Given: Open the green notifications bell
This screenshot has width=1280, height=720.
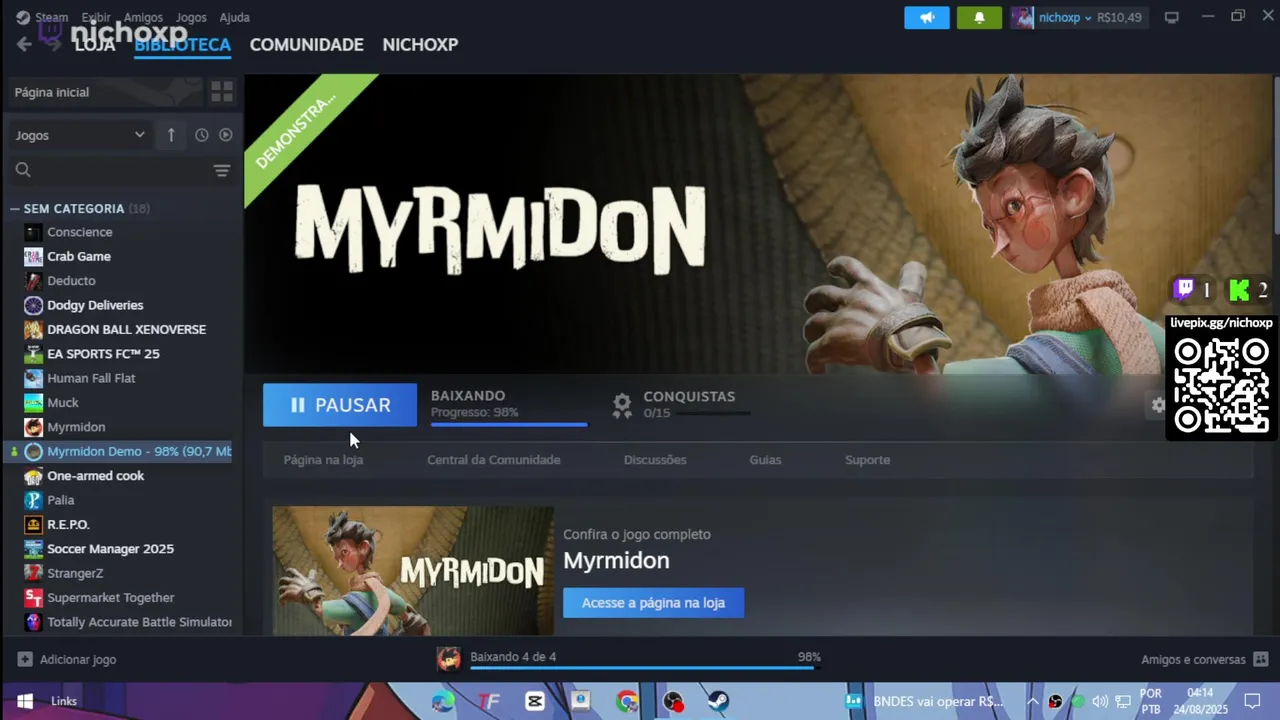Looking at the screenshot, I should [979, 17].
